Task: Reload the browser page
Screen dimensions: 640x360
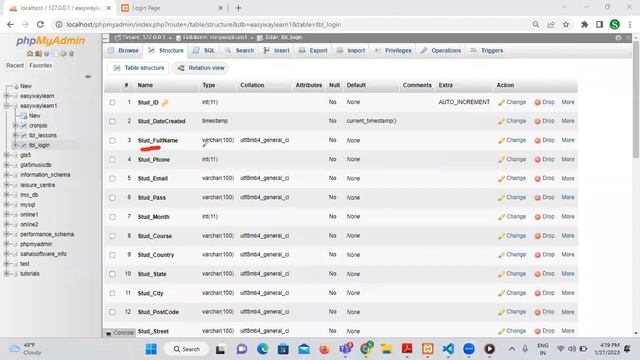Action: click(40, 24)
